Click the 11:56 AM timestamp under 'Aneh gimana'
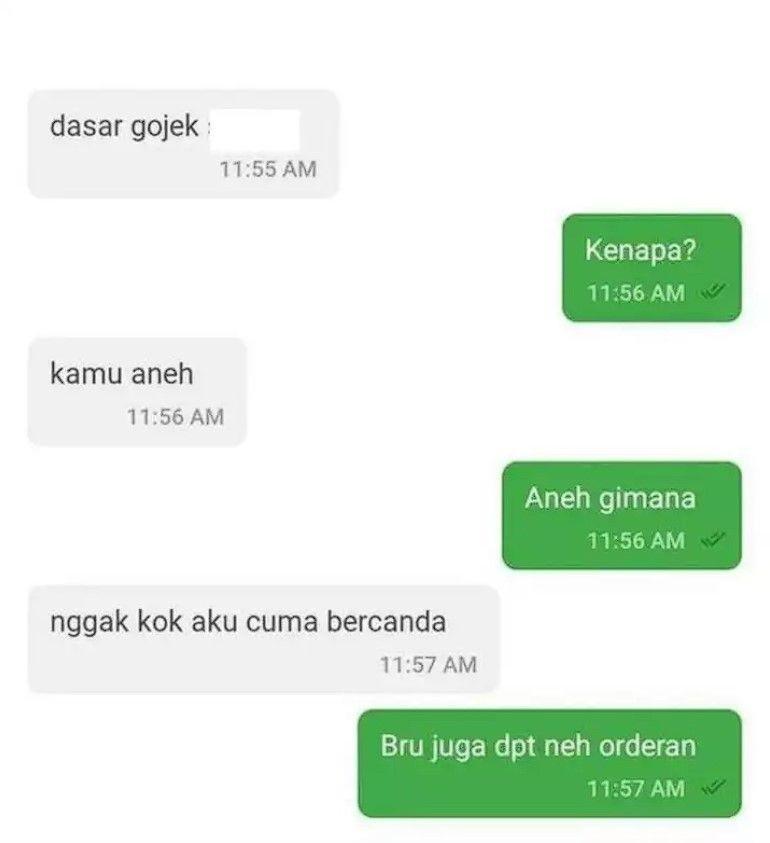The height and width of the screenshot is (843, 770). click(x=636, y=540)
